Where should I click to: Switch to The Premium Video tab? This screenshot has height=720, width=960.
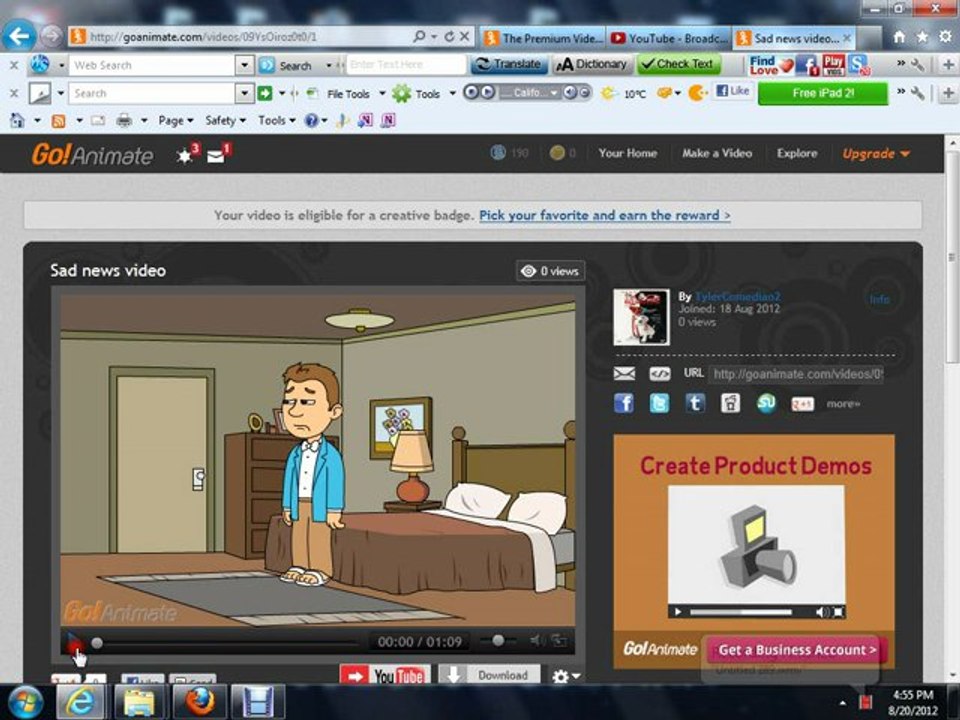pyautogui.click(x=542, y=38)
